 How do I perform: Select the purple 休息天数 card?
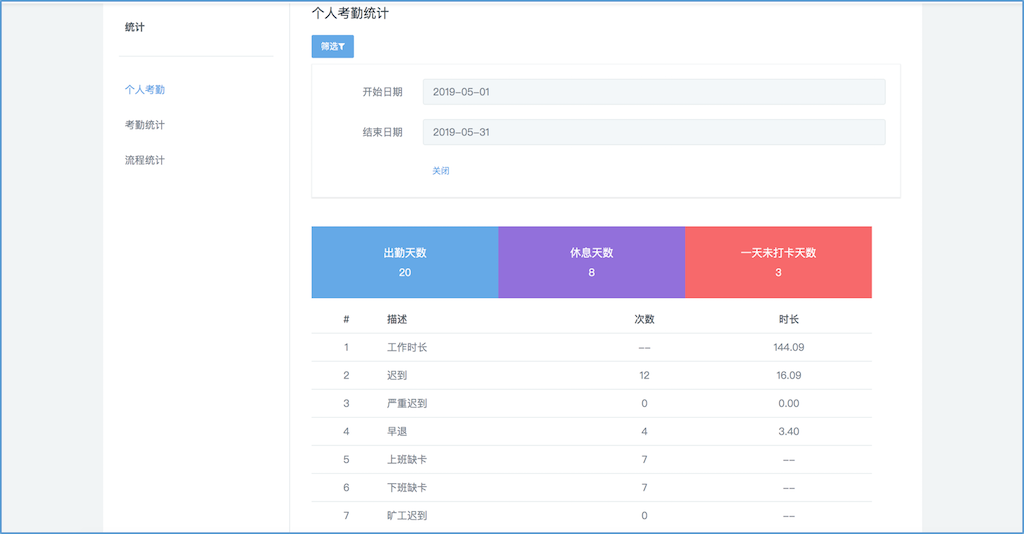592,262
